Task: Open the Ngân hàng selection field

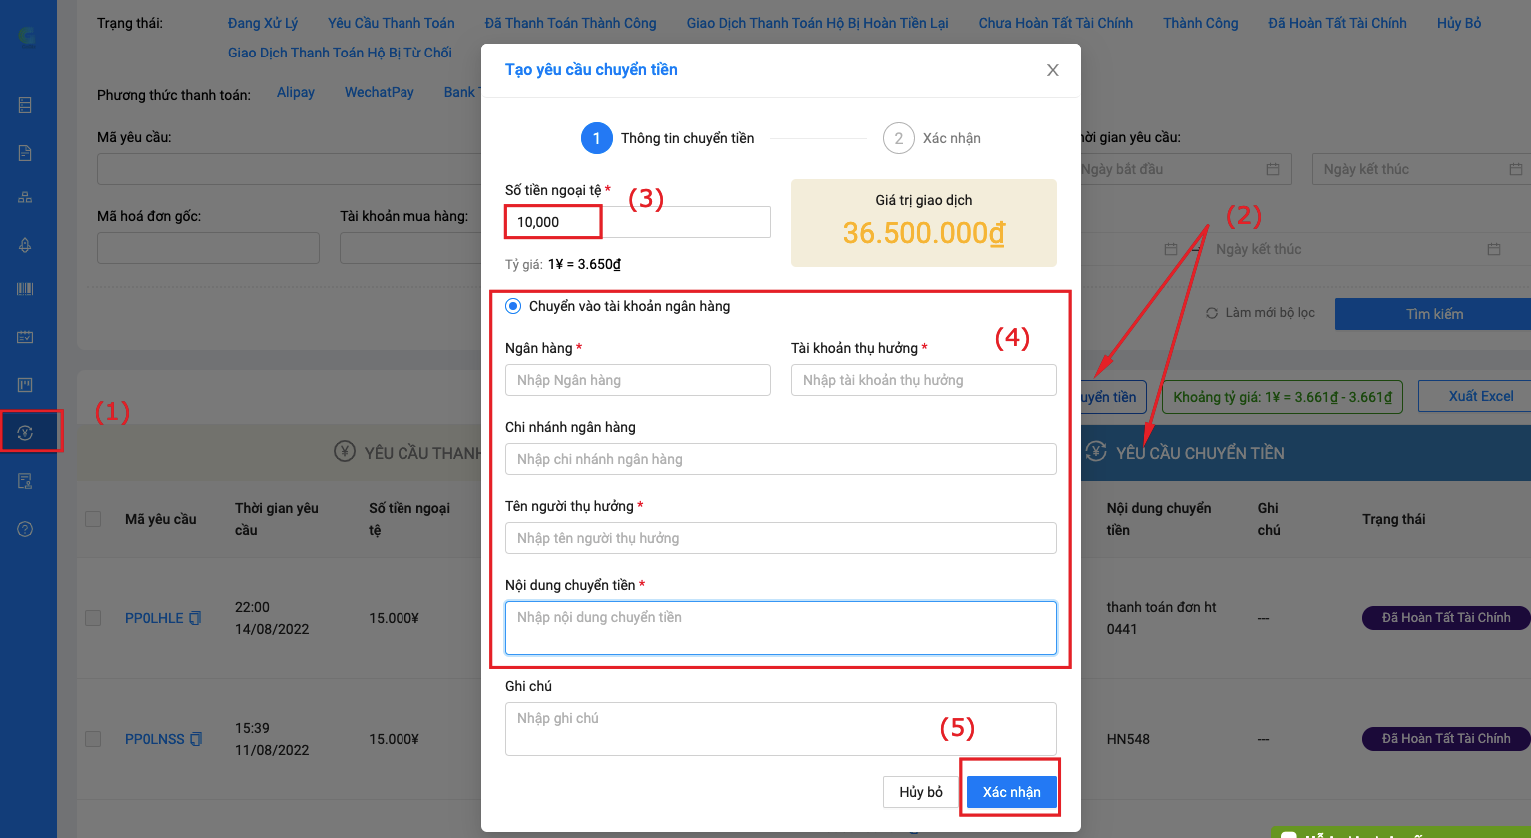Action: click(637, 380)
